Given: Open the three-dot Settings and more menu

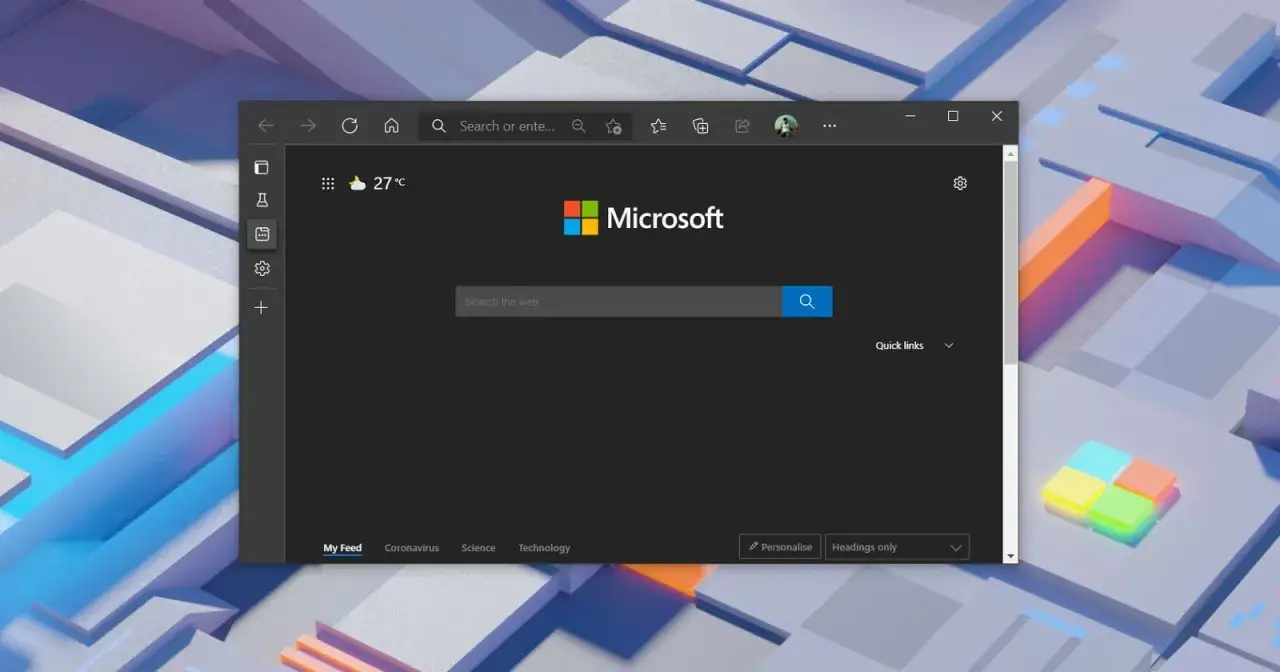Looking at the screenshot, I should point(829,126).
